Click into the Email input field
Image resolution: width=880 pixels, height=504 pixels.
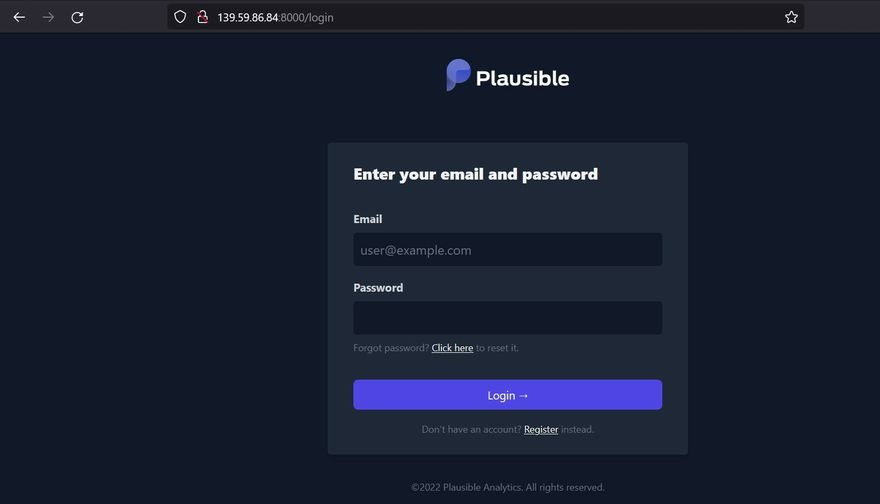point(507,250)
